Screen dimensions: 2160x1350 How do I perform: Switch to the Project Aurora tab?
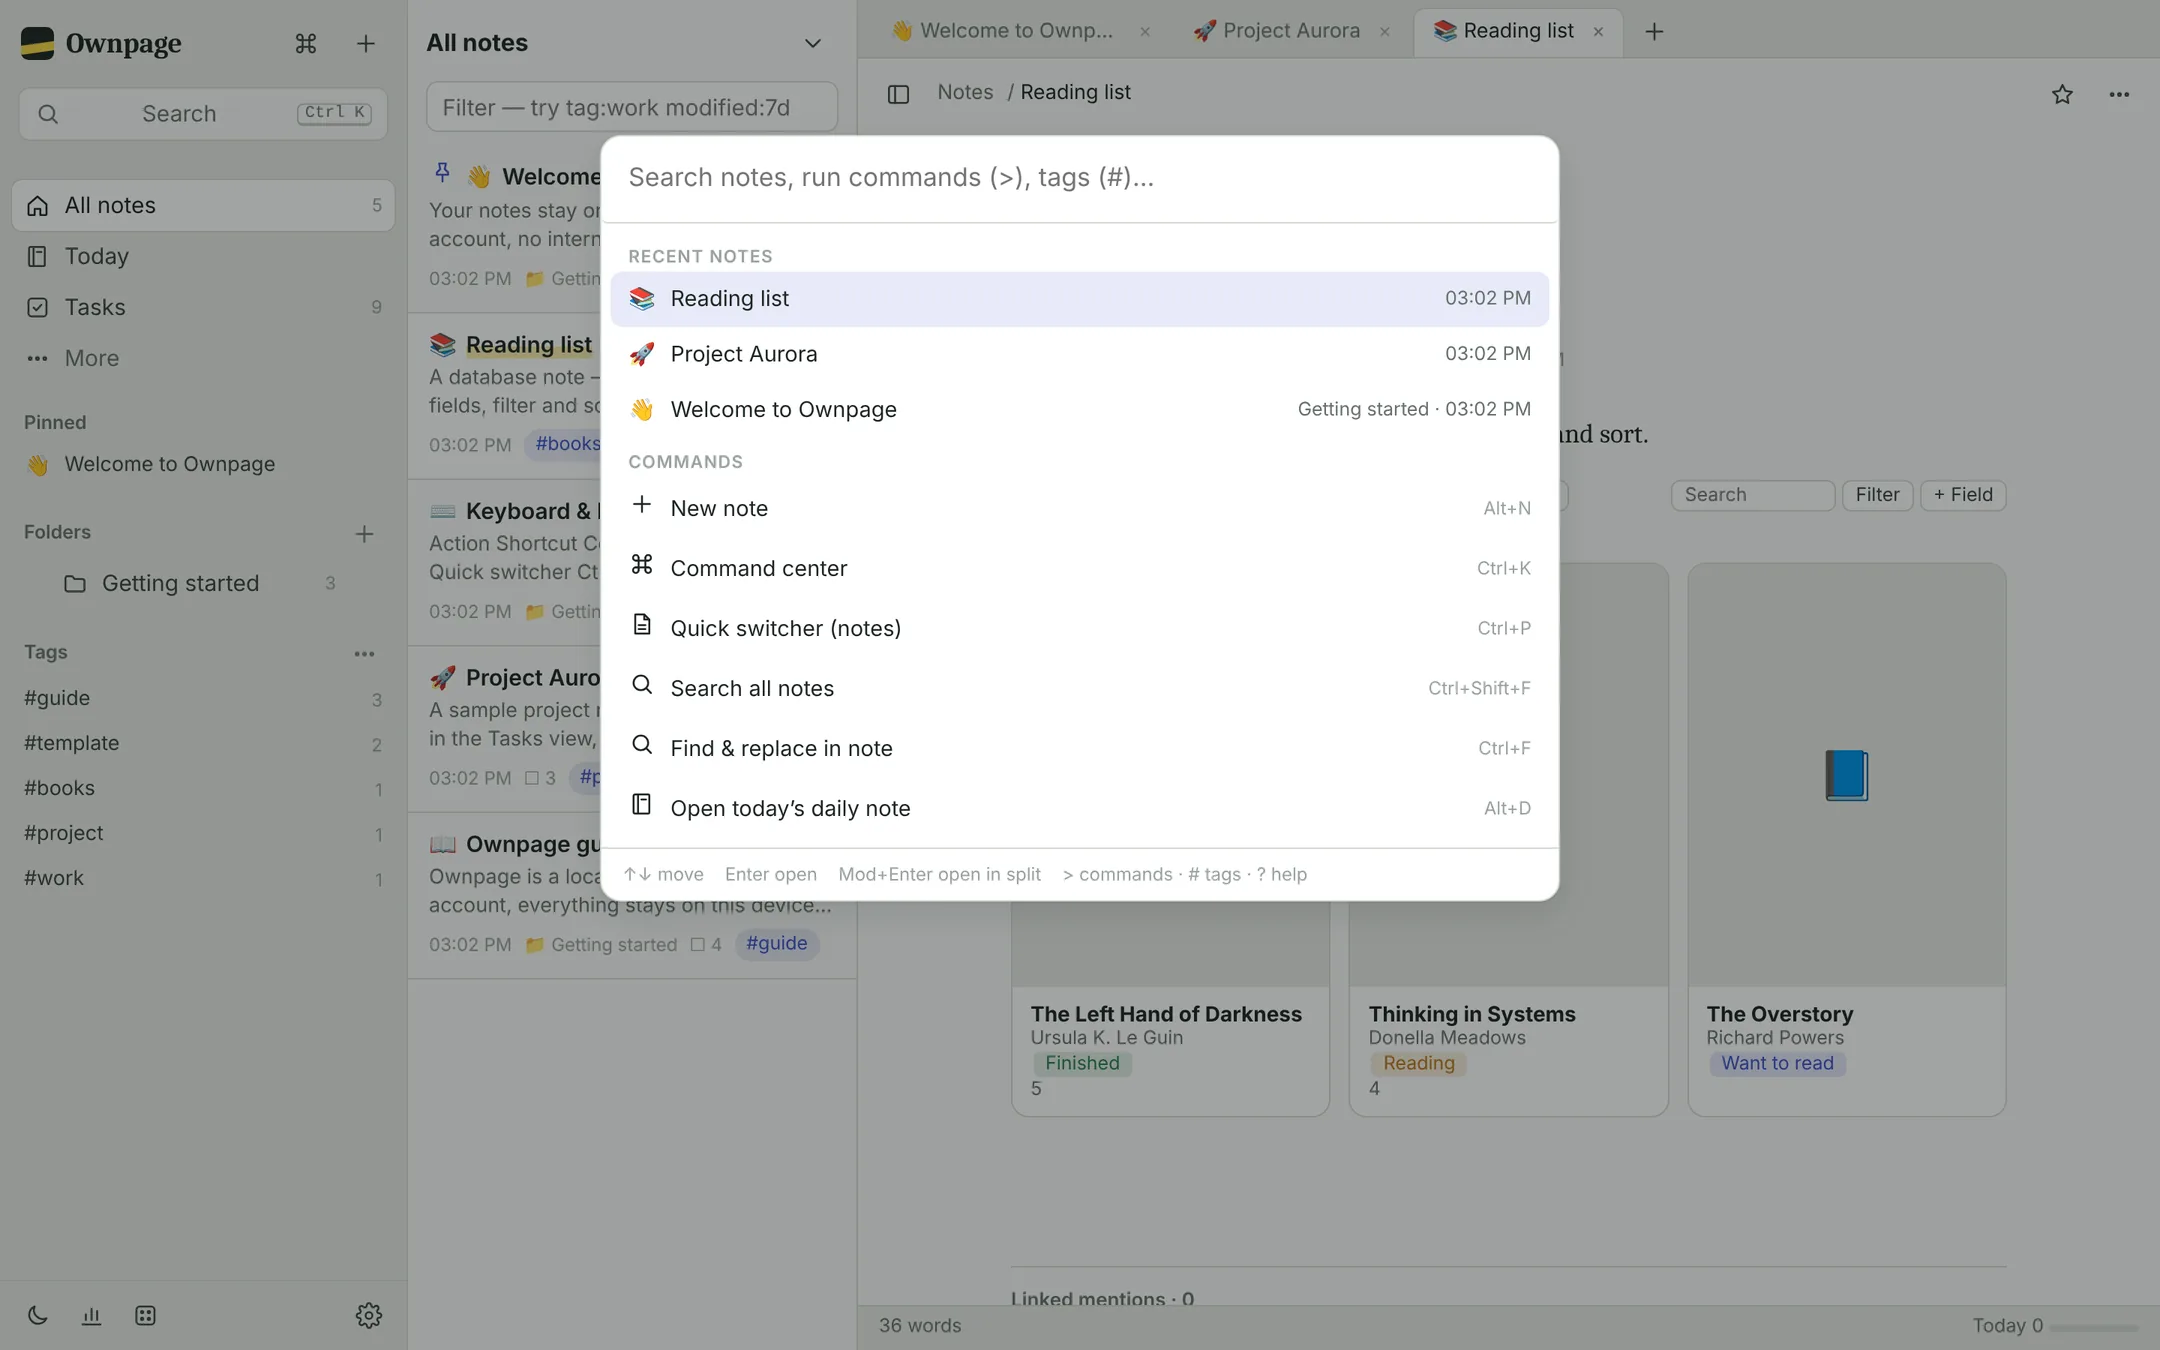[1278, 31]
